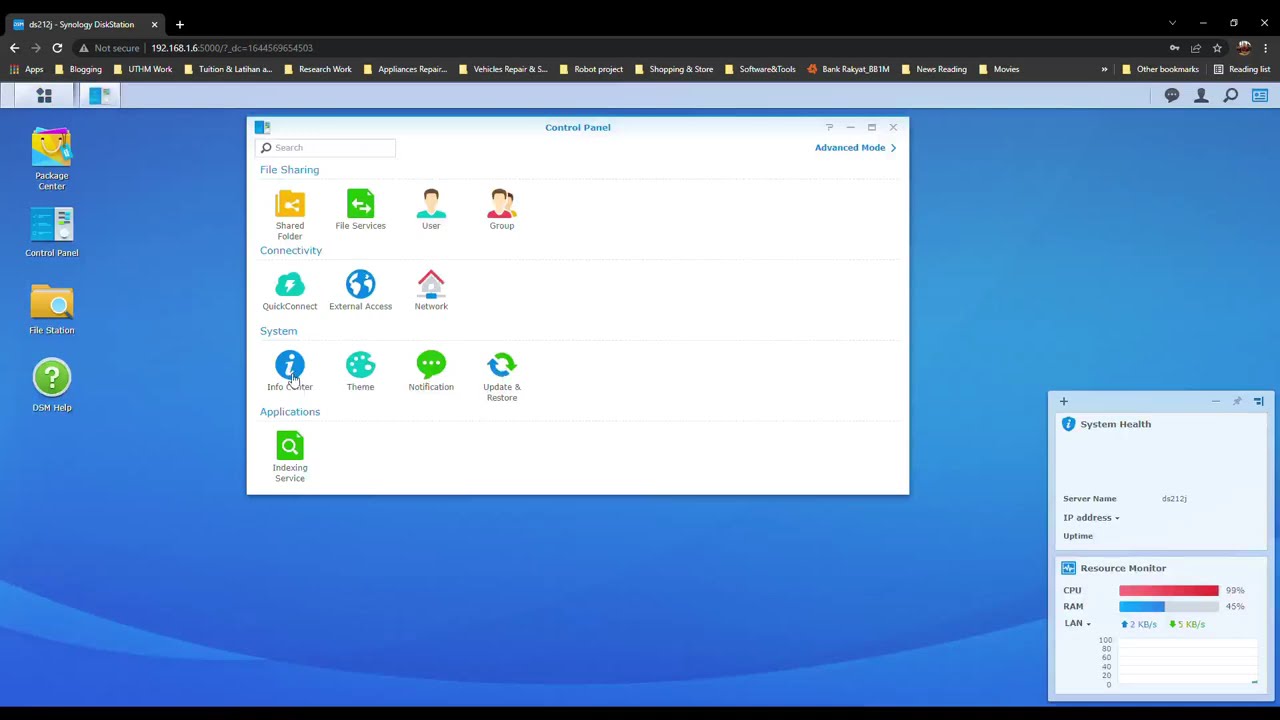Open the User settings icon

431,209
